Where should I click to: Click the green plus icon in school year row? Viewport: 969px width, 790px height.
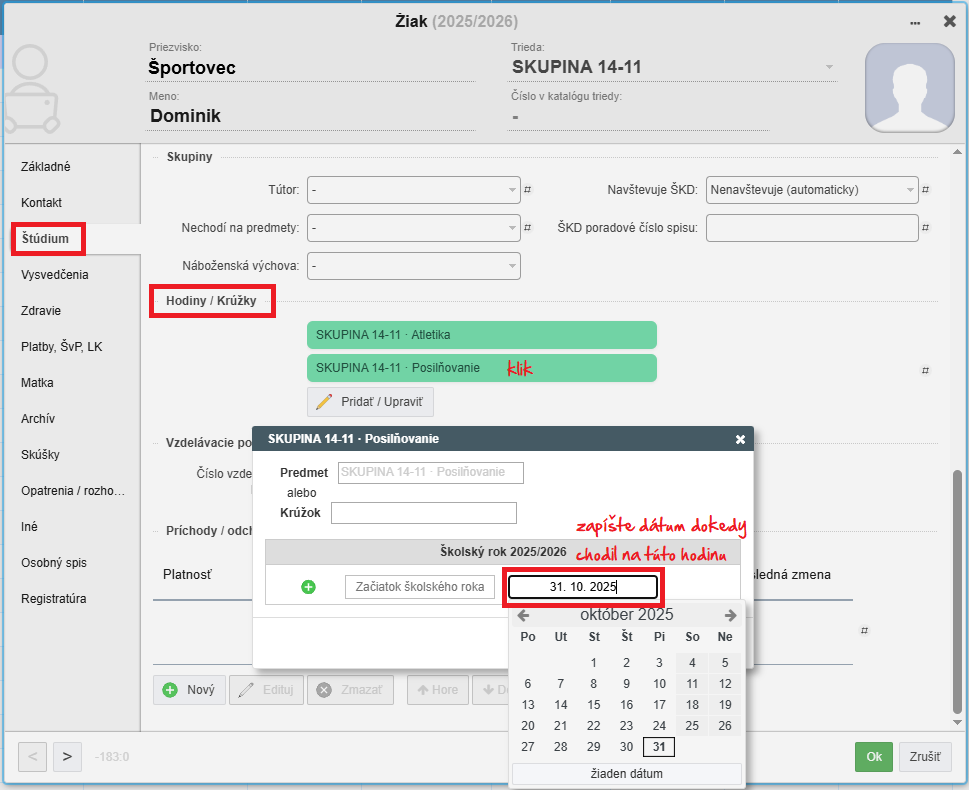click(308, 587)
